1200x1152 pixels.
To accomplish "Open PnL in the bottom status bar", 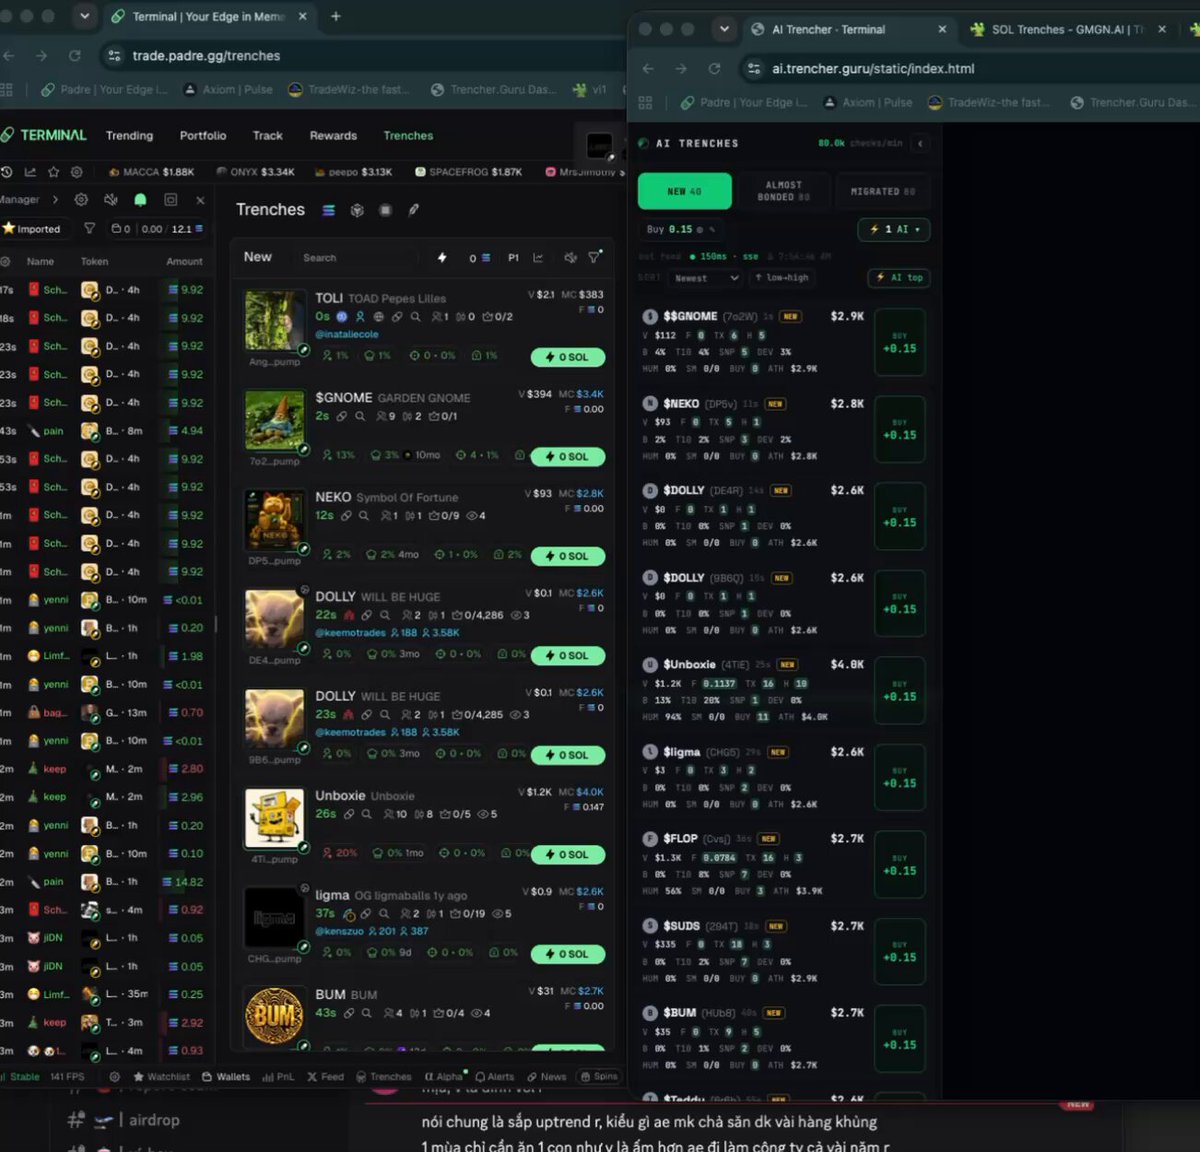I will pos(278,1077).
